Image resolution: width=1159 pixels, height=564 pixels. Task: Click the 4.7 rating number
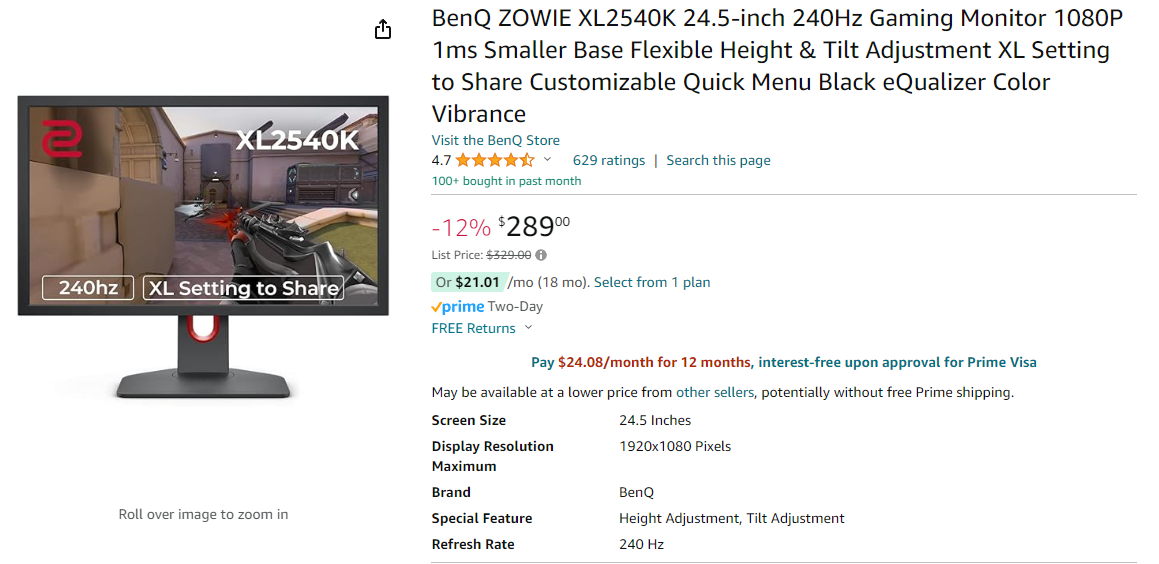pos(441,160)
